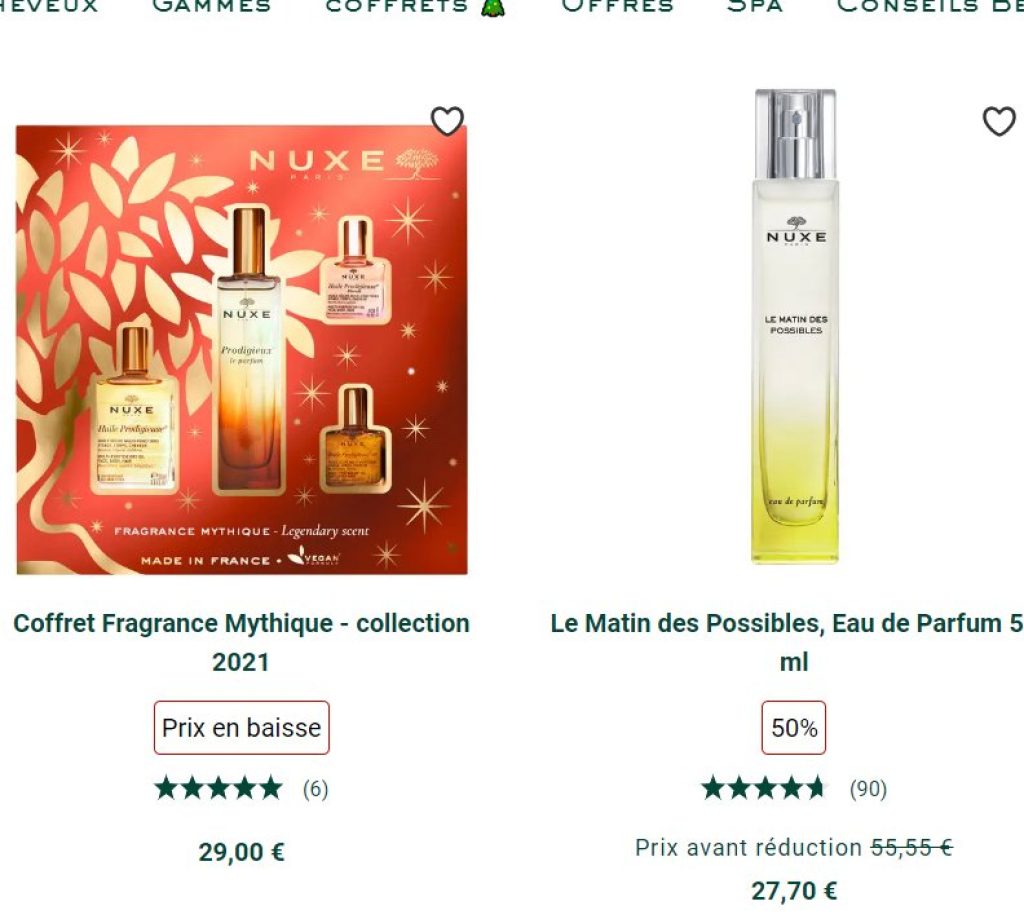The height and width of the screenshot is (919, 1024).
Task: Open Coffret Fragrance Mythique collection 2021 title link
Action: click(242, 642)
